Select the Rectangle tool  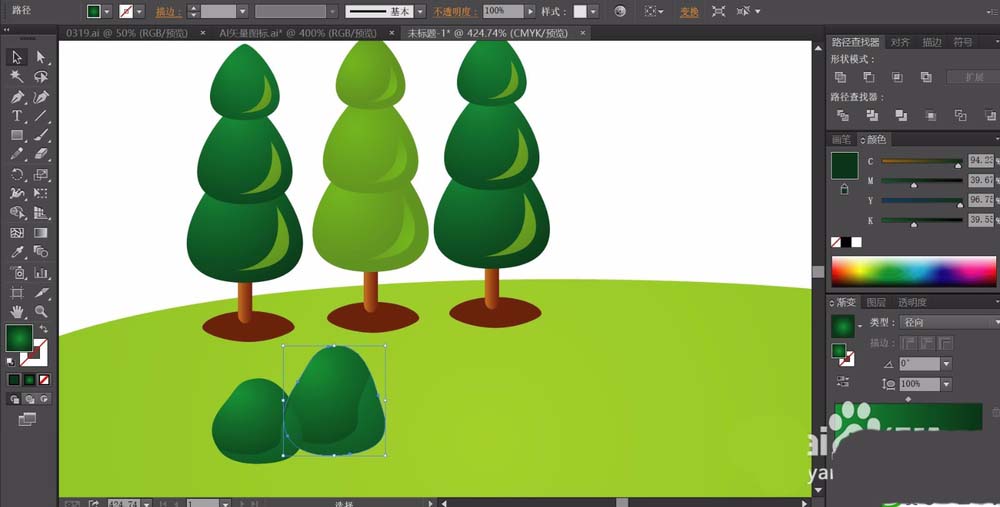click(x=17, y=135)
